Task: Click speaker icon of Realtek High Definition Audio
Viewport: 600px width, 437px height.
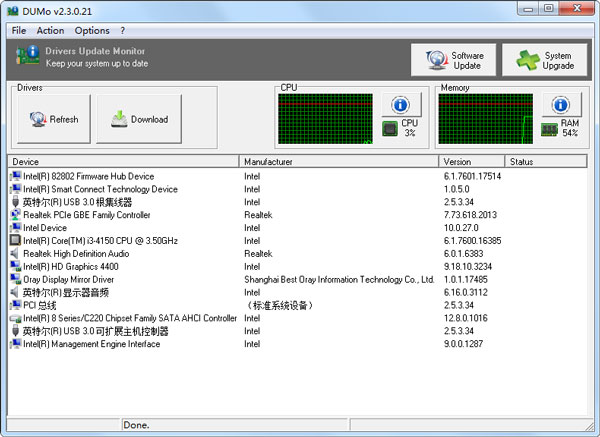Action: click(x=15, y=253)
